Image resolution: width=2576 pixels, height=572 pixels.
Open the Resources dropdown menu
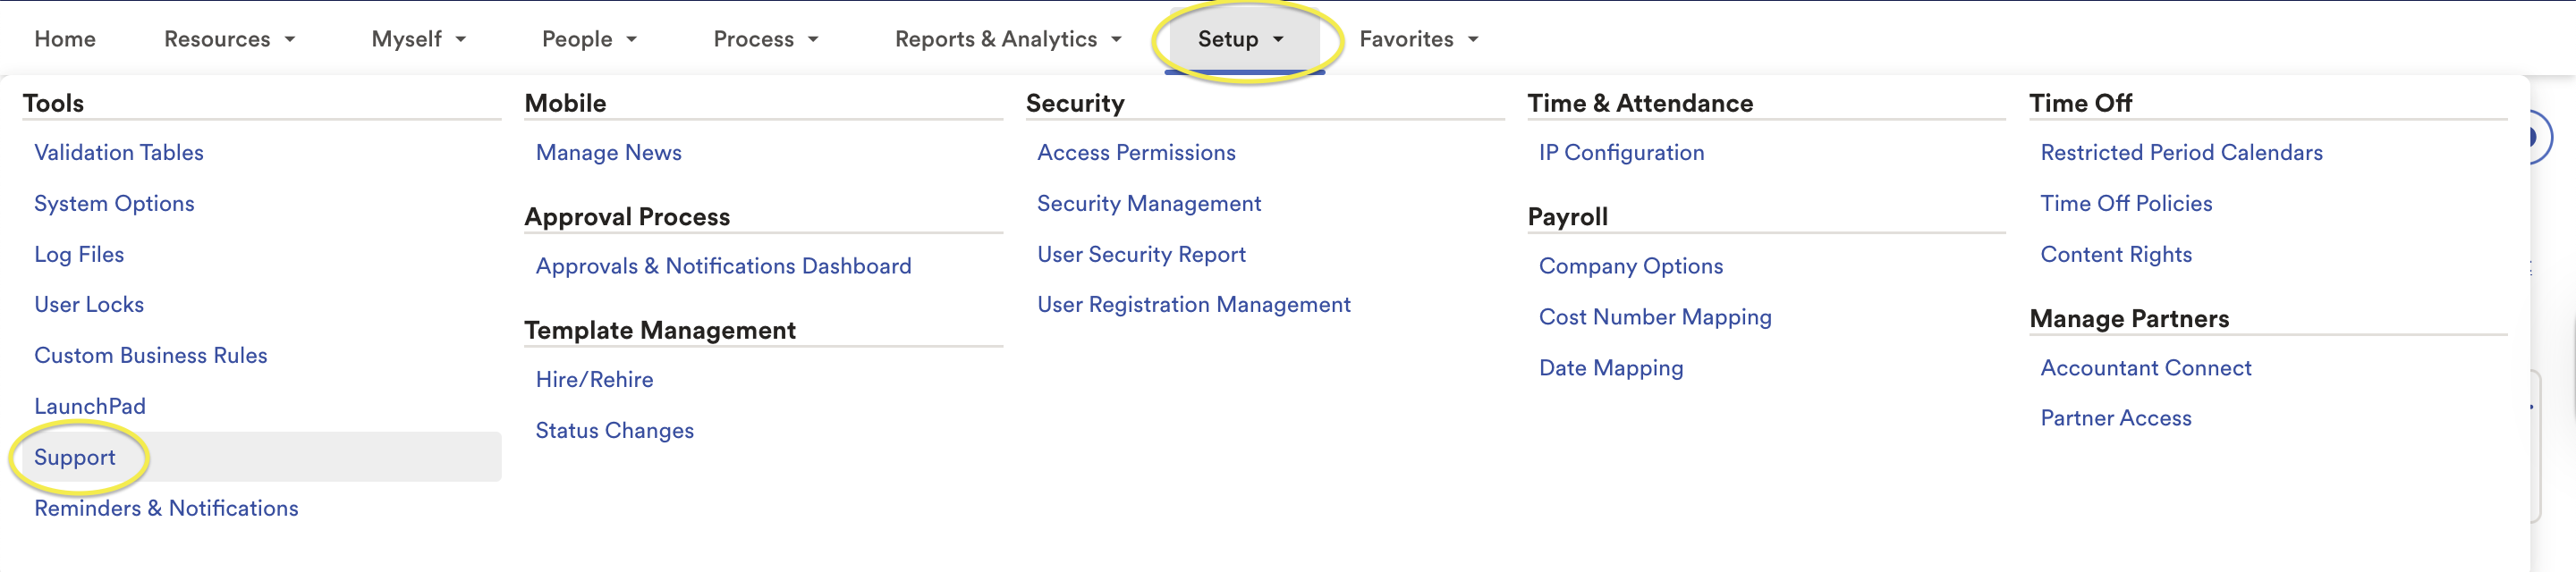[x=229, y=39]
